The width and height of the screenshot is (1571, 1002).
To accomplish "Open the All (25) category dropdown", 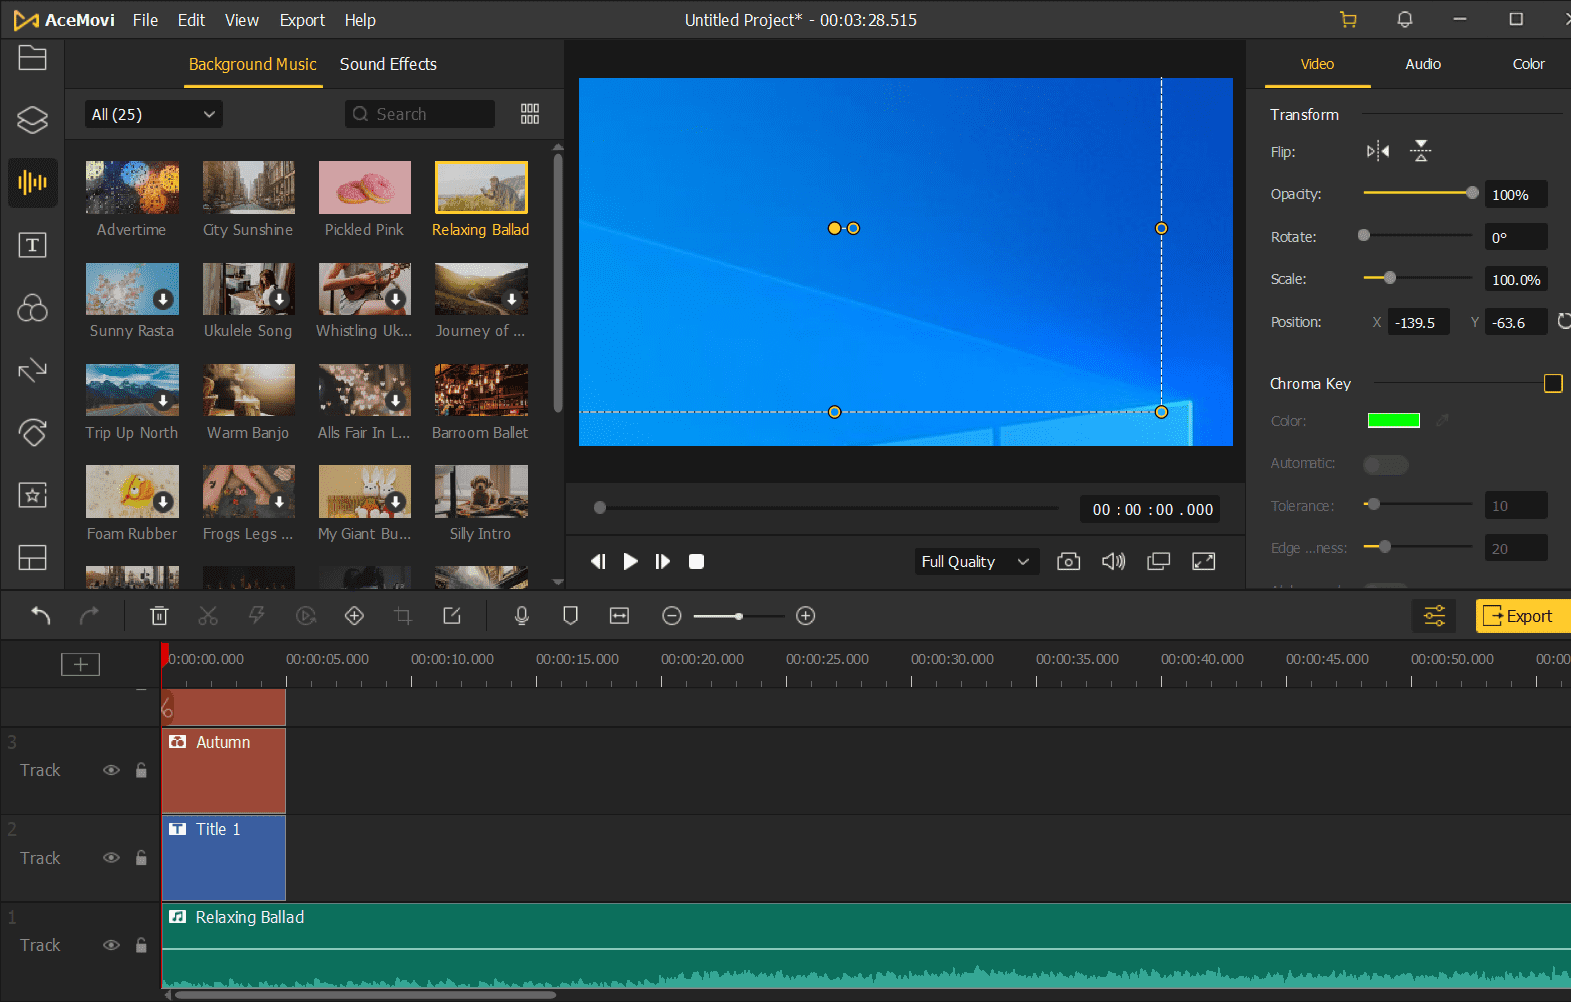I will point(153,114).
